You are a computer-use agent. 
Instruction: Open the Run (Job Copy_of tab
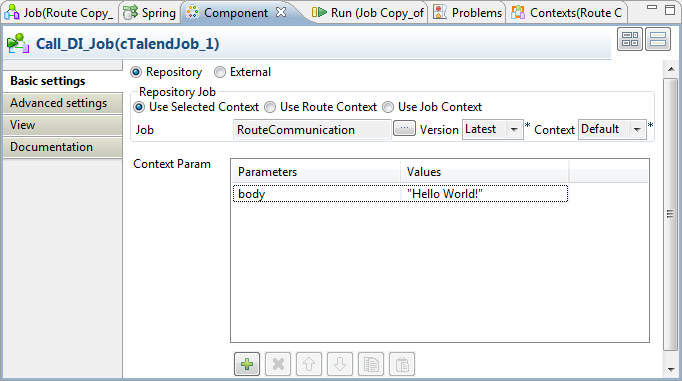point(368,13)
